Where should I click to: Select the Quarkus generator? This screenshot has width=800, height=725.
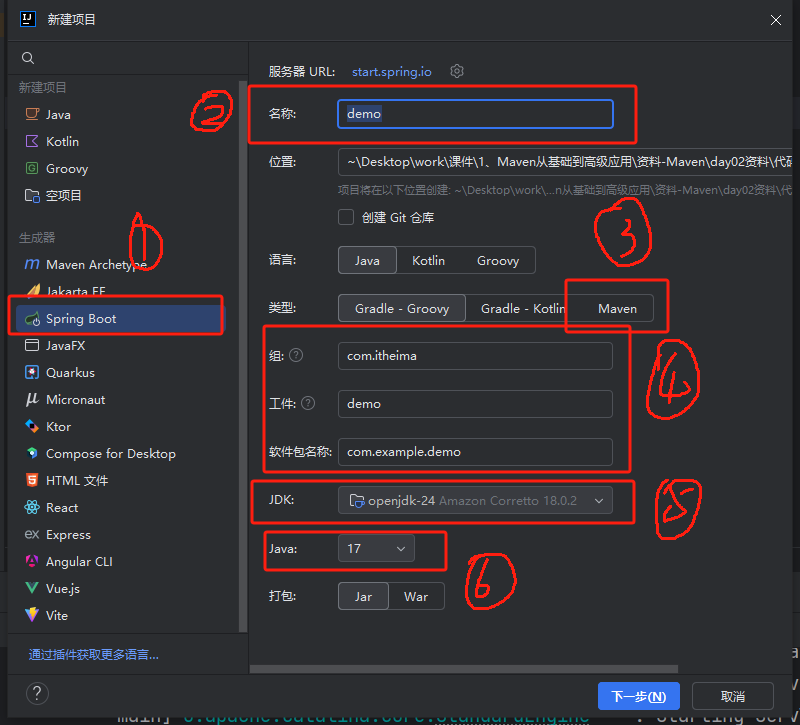click(x=120, y=372)
